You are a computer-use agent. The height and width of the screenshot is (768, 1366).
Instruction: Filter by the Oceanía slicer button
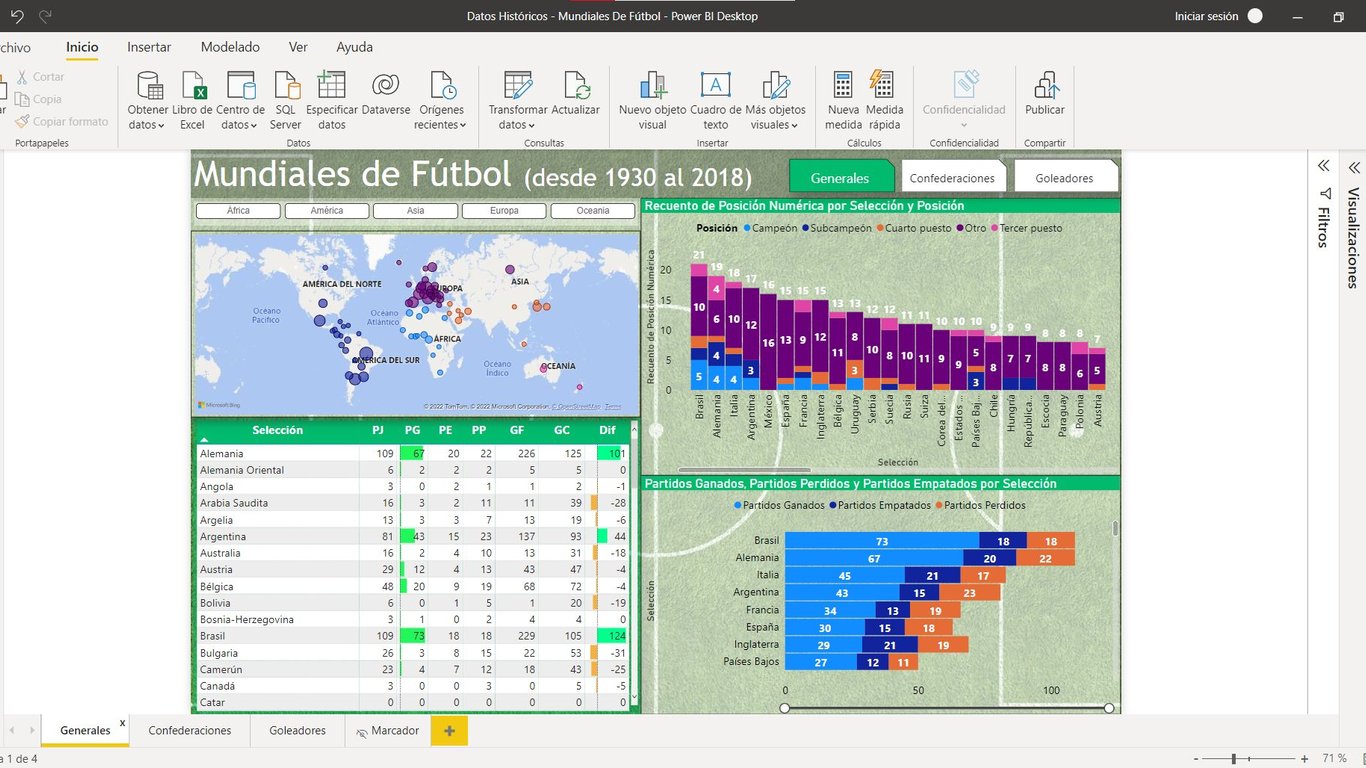(593, 211)
